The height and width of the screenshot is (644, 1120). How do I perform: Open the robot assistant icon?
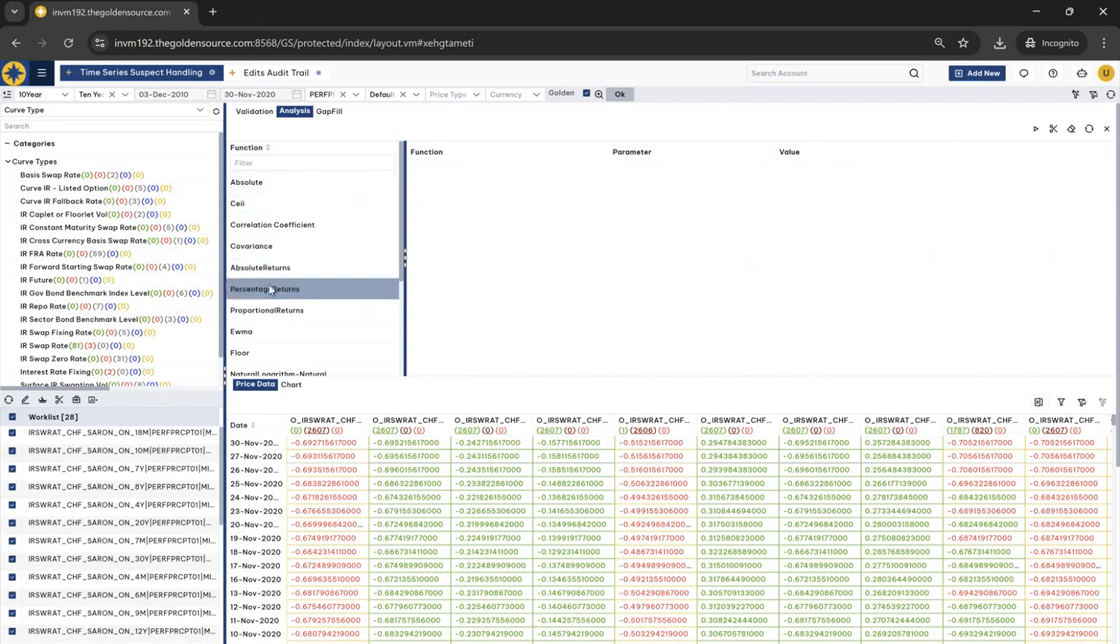click(1081, 73)
